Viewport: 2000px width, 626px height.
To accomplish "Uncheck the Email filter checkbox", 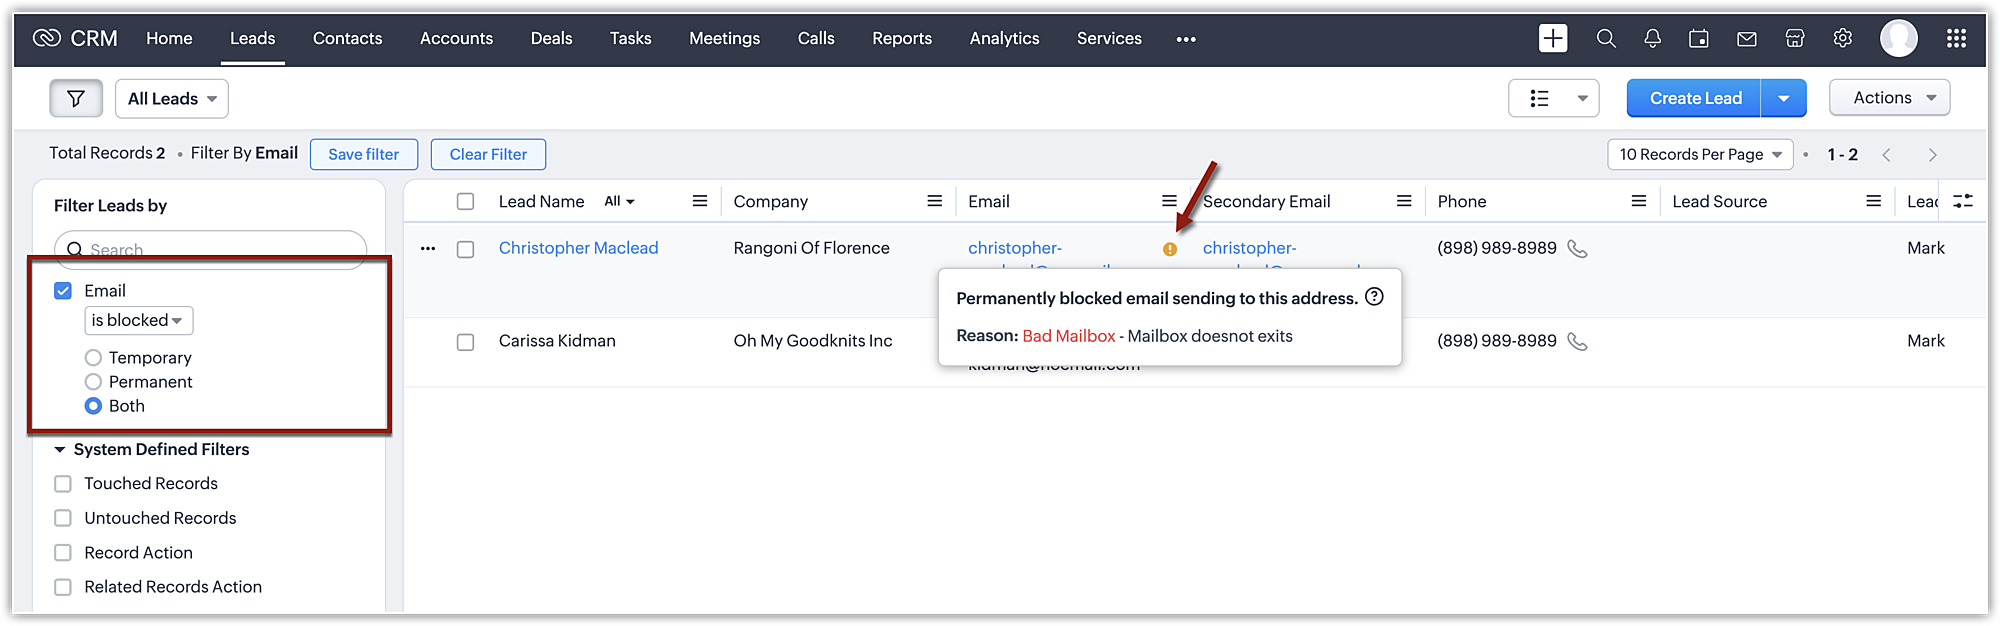I will [63, 291].
